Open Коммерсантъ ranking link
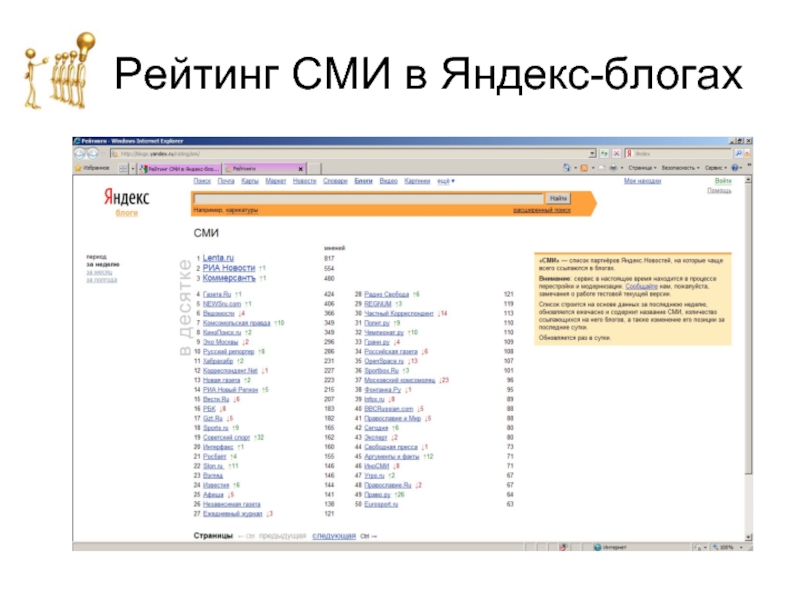 point(229,278)
